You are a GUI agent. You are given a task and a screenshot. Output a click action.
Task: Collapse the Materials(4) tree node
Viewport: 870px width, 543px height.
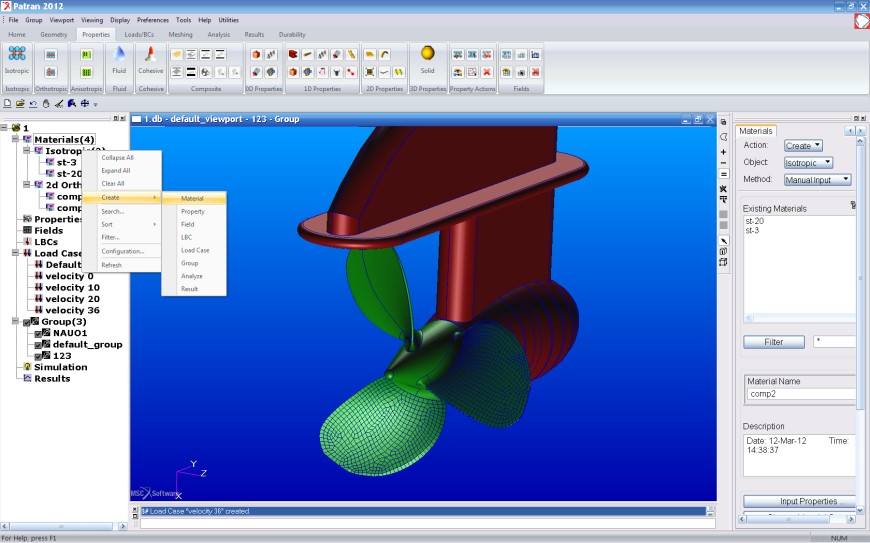(16, 139)
